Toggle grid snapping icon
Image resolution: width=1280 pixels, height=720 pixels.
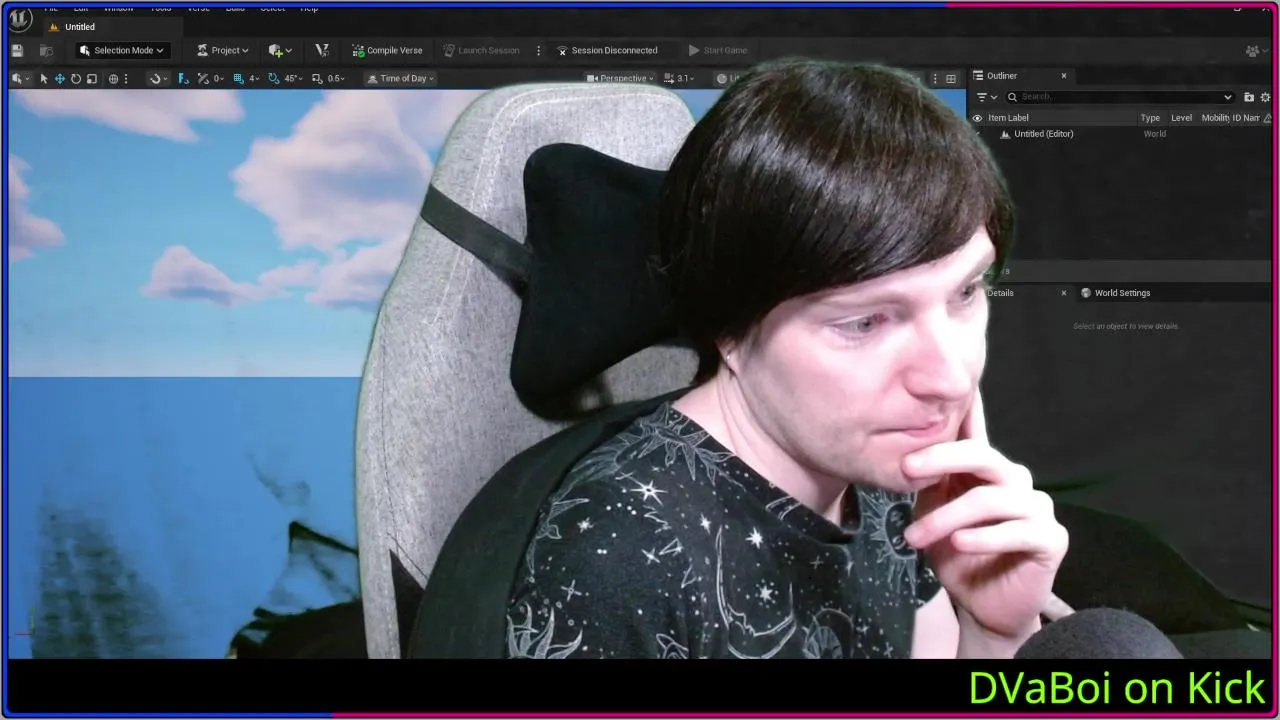pos(239,78)
